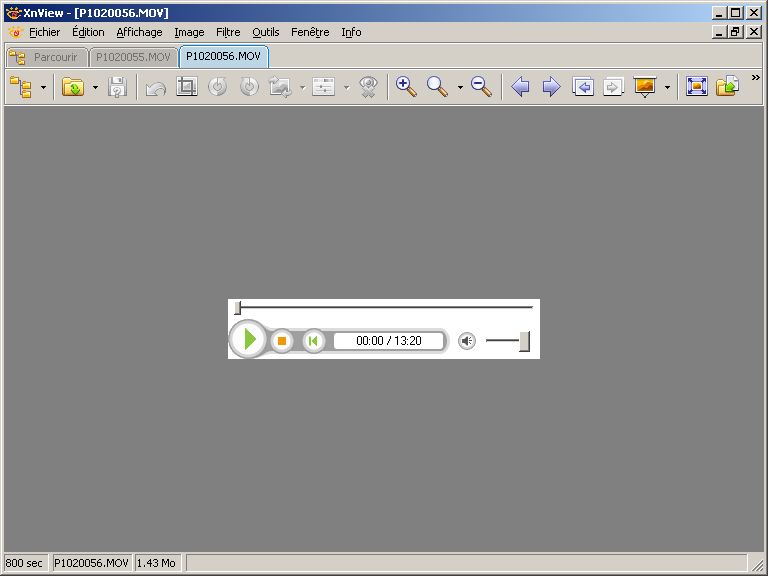
Task: Go to next file blue right arrow
Action: click(552, 87)
